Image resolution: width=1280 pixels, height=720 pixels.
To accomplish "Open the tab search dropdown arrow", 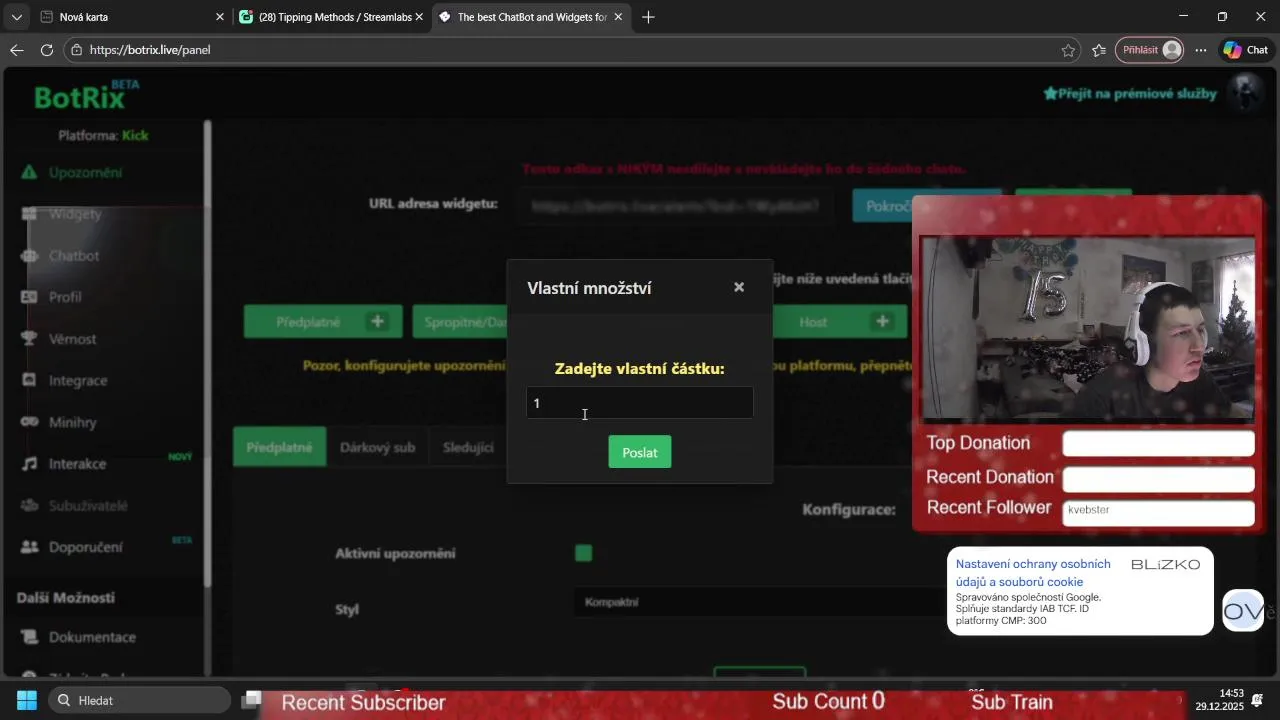I will click(16, 17).
